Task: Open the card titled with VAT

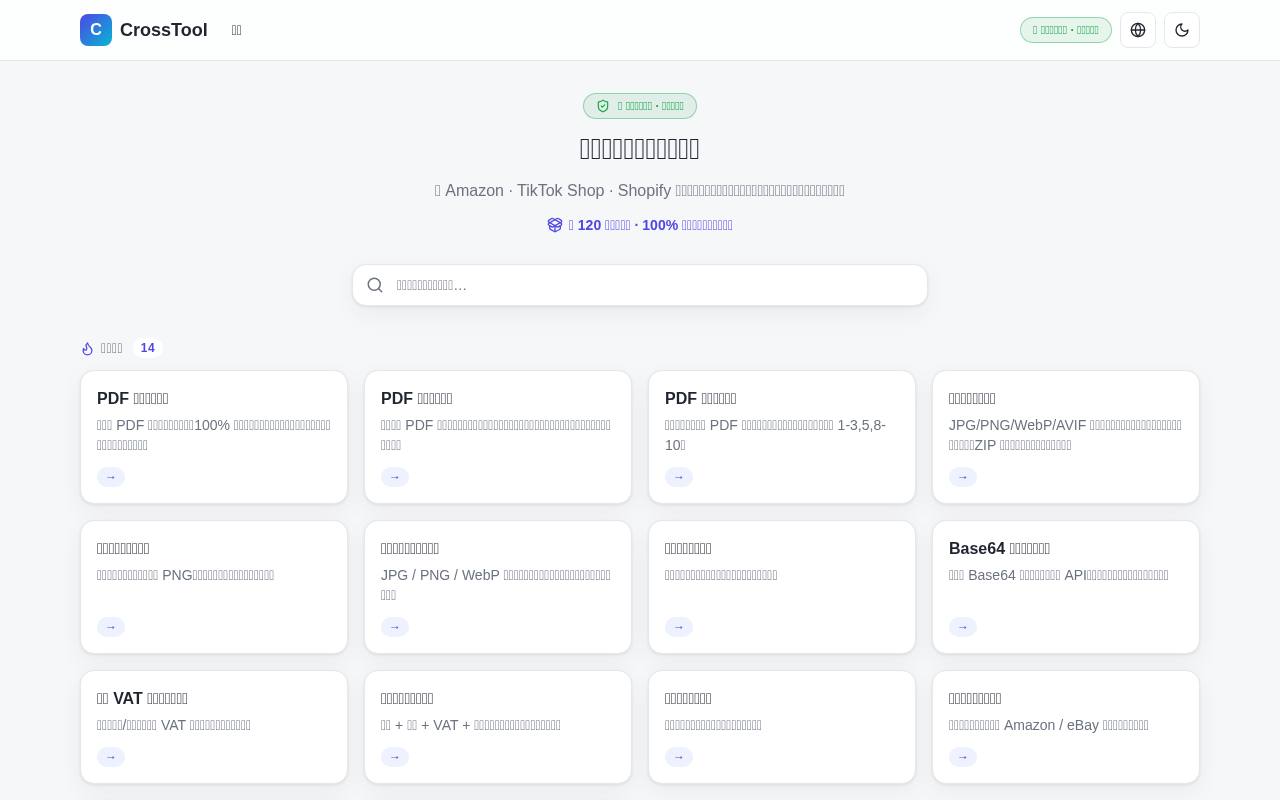Action: point(142,698)
